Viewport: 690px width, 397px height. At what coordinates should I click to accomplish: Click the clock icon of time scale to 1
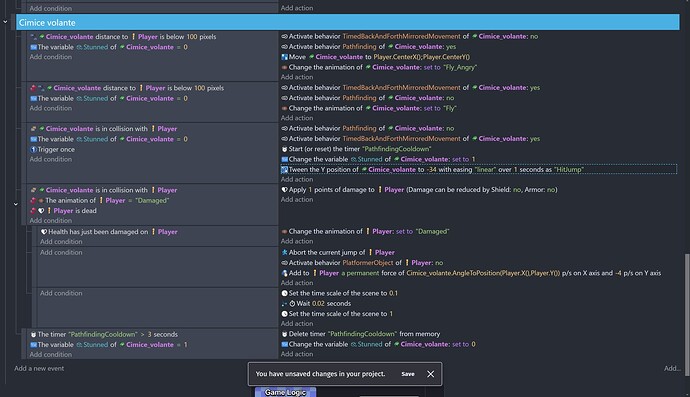coord(284,314)
